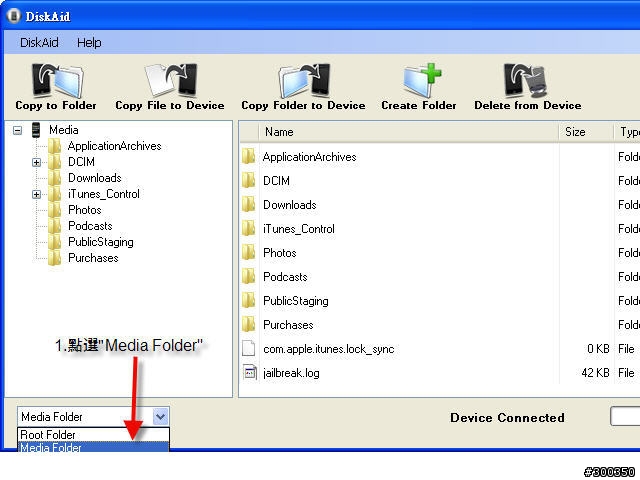Select iTunes_Control in the left tree
This screenshot has width=640, height=480.
(104, 194)
